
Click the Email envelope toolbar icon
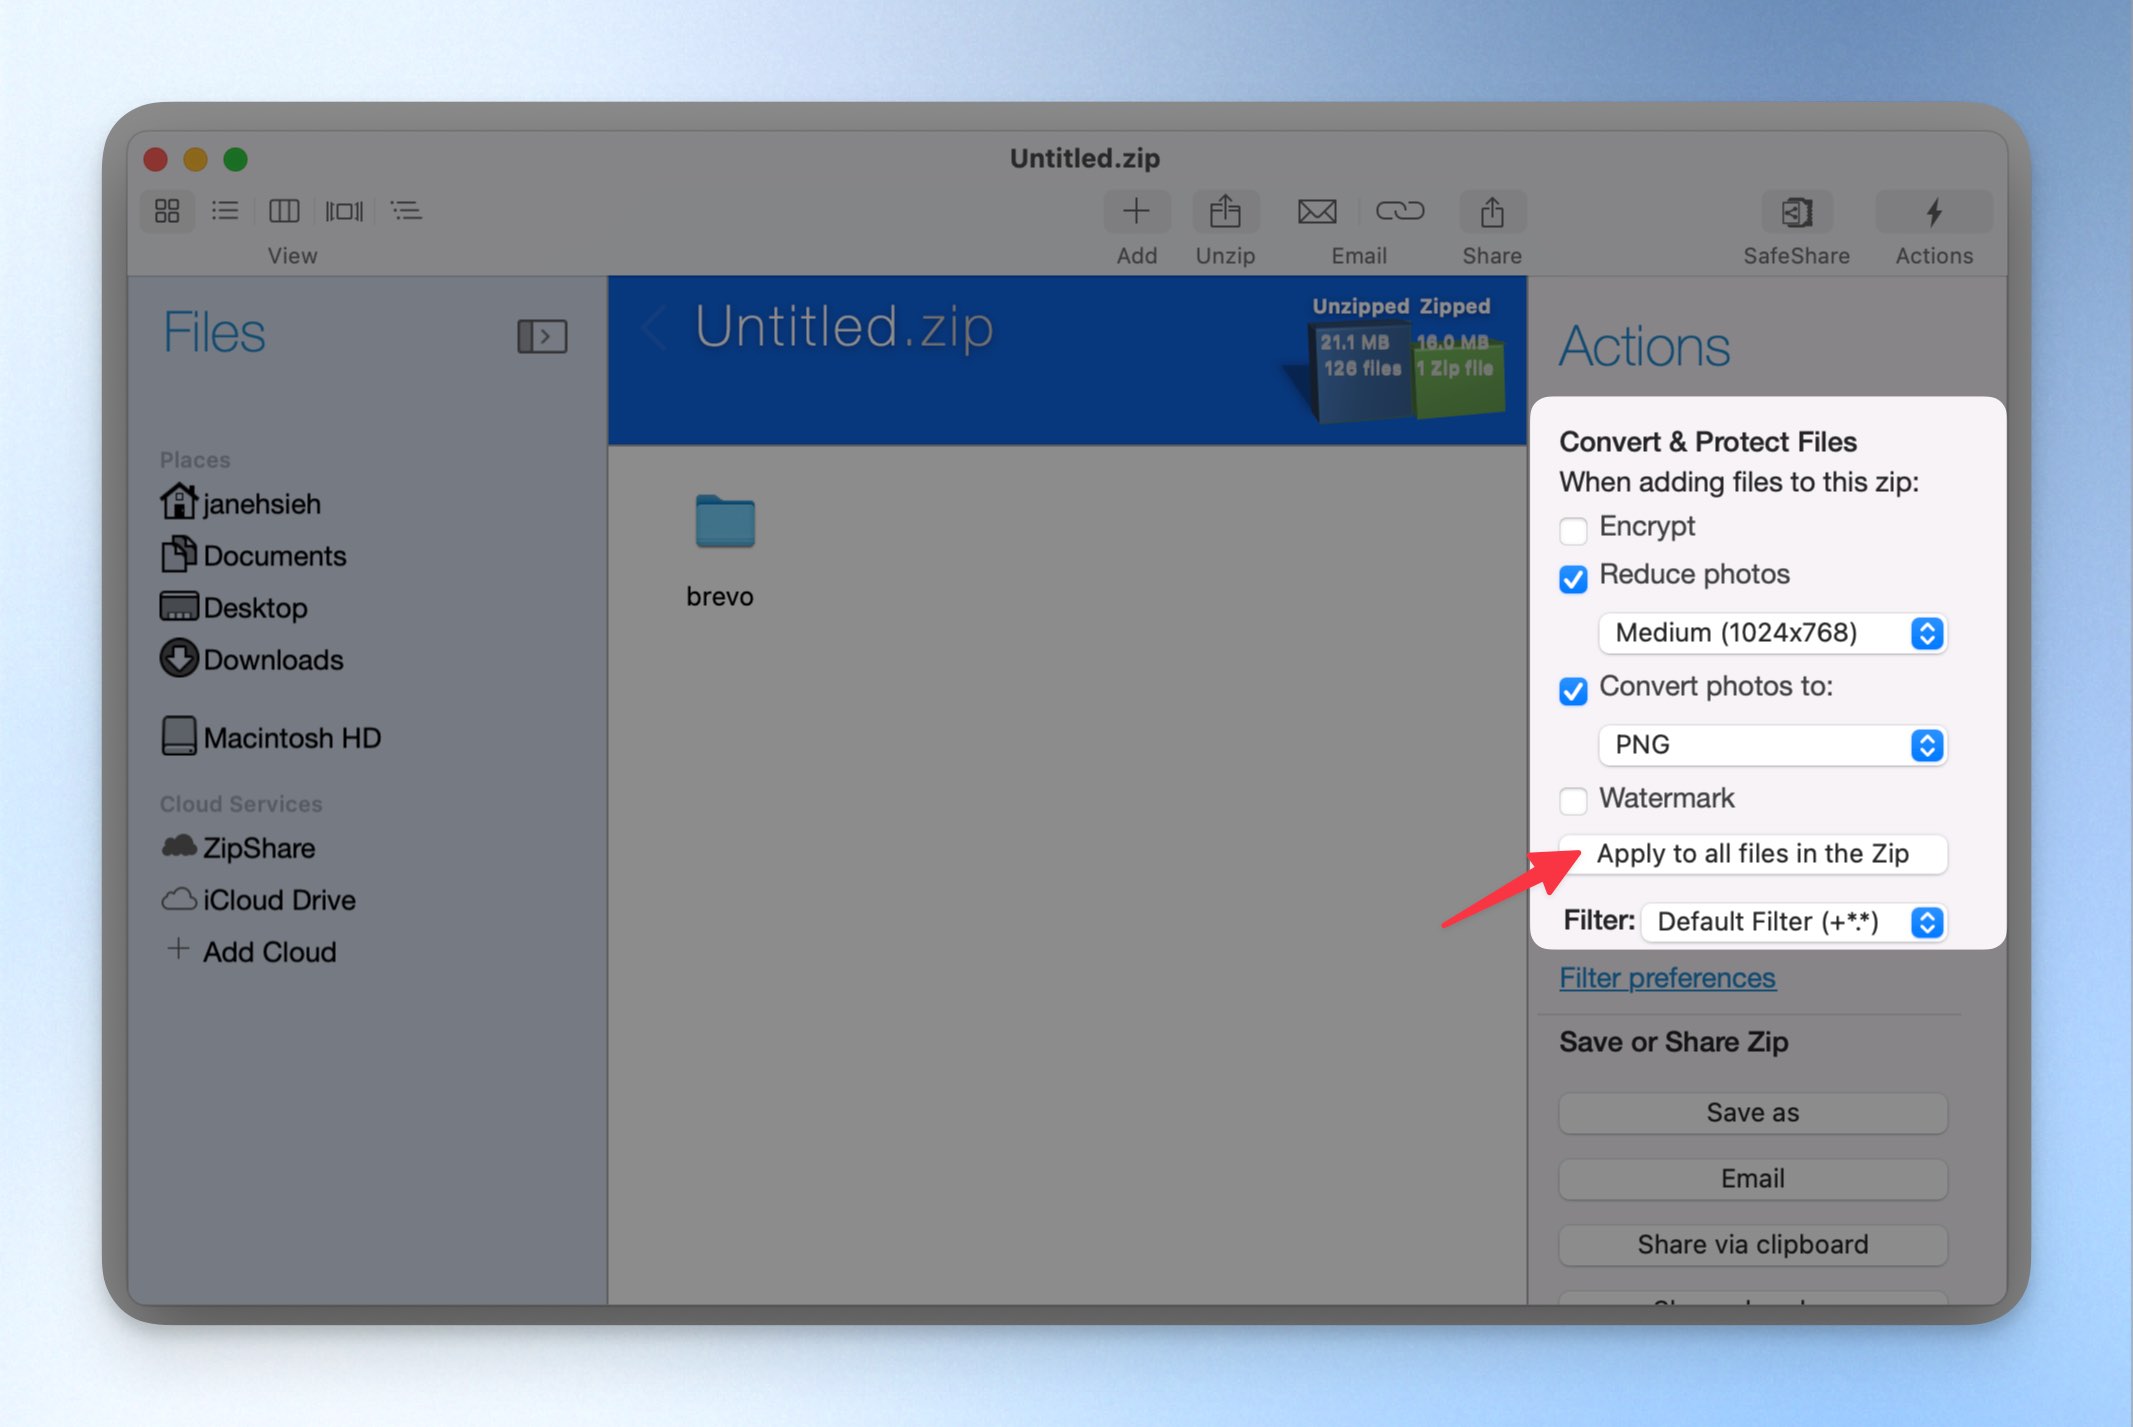click(1316, 212)
